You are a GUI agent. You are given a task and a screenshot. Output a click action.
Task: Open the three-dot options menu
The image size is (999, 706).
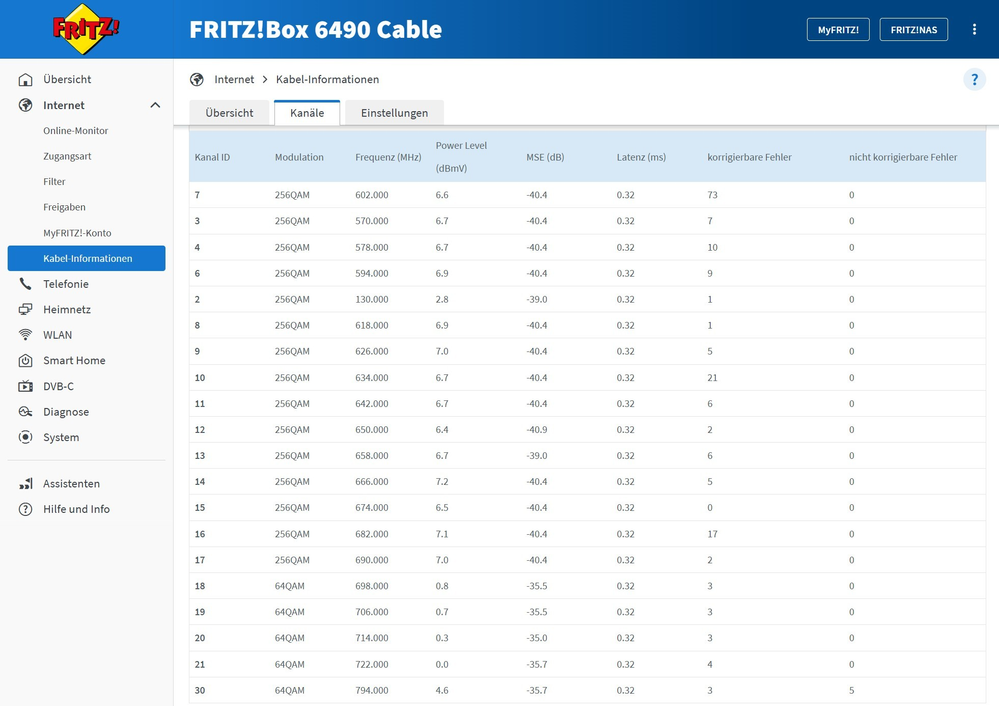(974, 29)
